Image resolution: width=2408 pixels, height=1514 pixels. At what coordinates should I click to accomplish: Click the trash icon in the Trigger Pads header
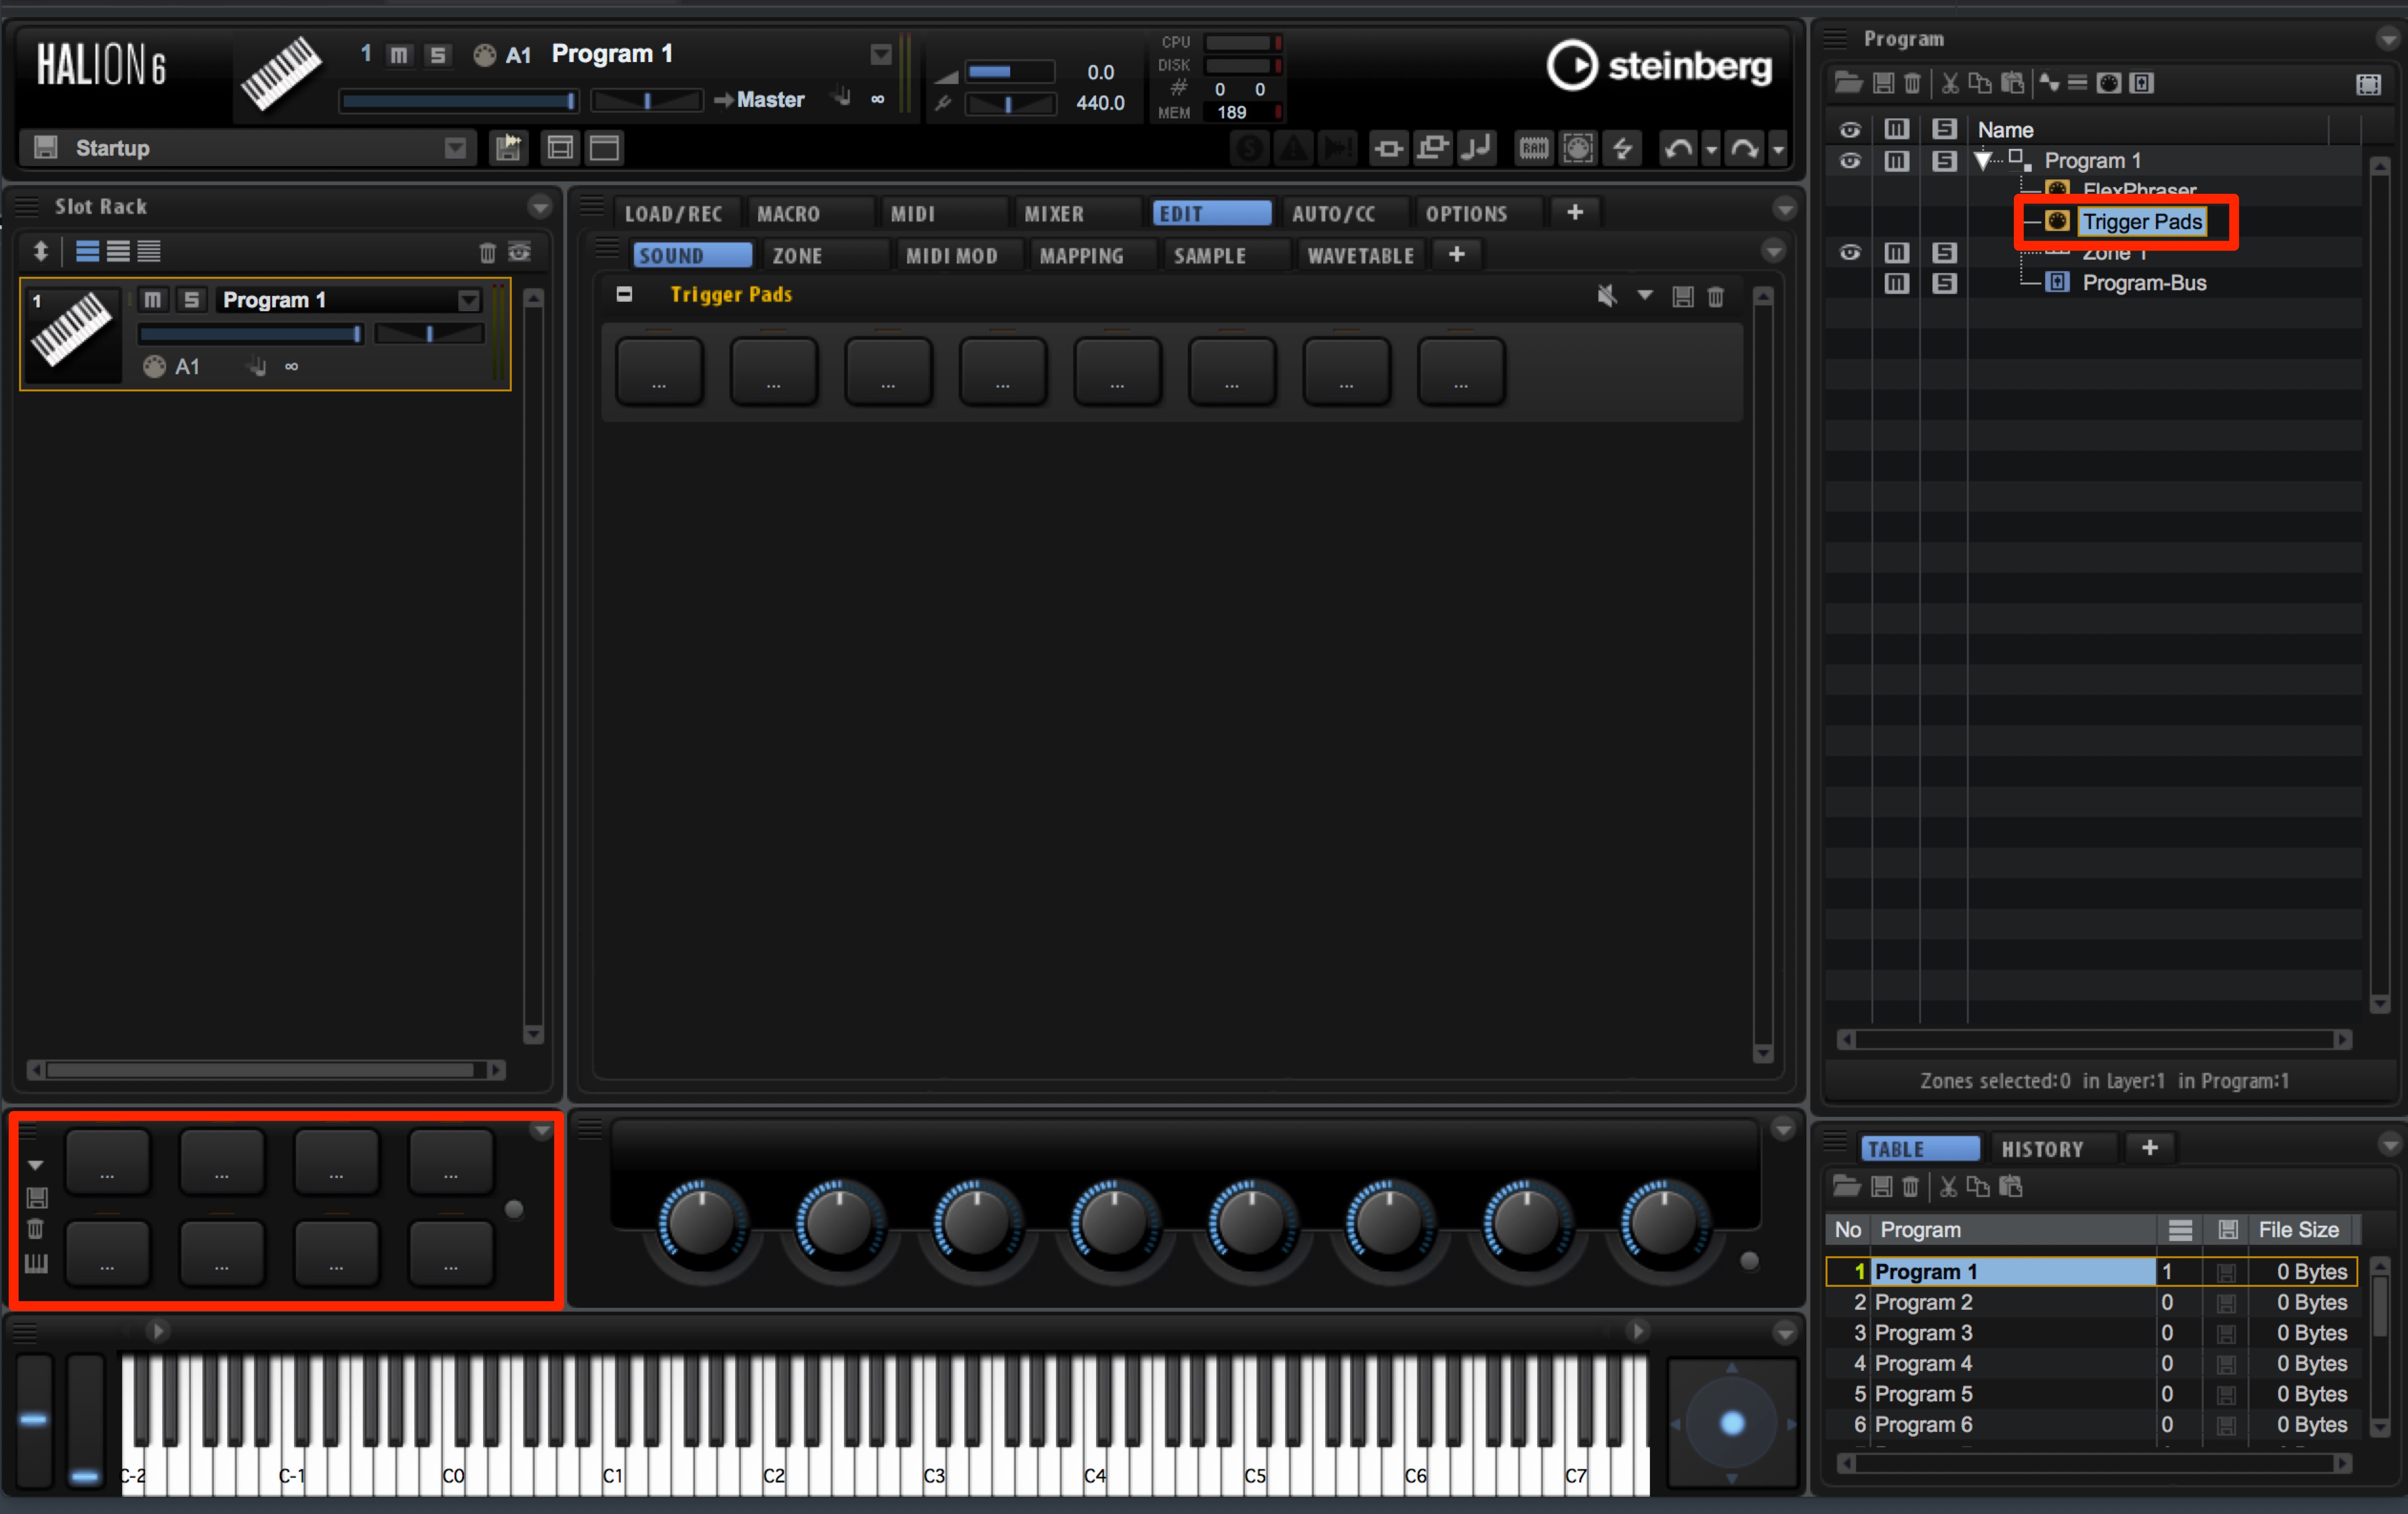point(1715,297)
